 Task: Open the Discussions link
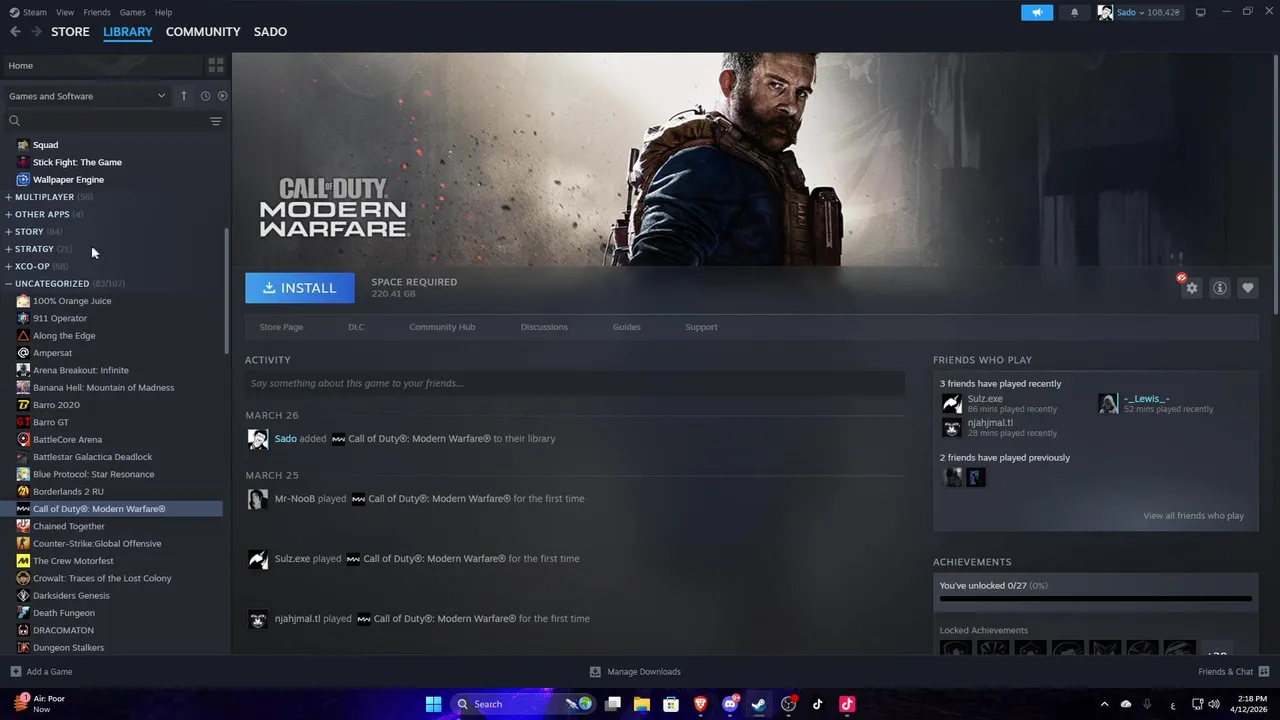(x=544, y=327)
